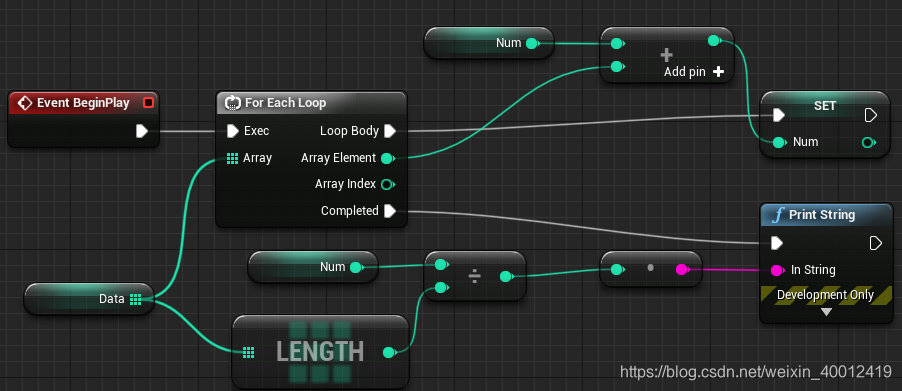This screenshot has width=902, height=391.
Task: Click LENGTH node array input pin
Action: point(249,352)
